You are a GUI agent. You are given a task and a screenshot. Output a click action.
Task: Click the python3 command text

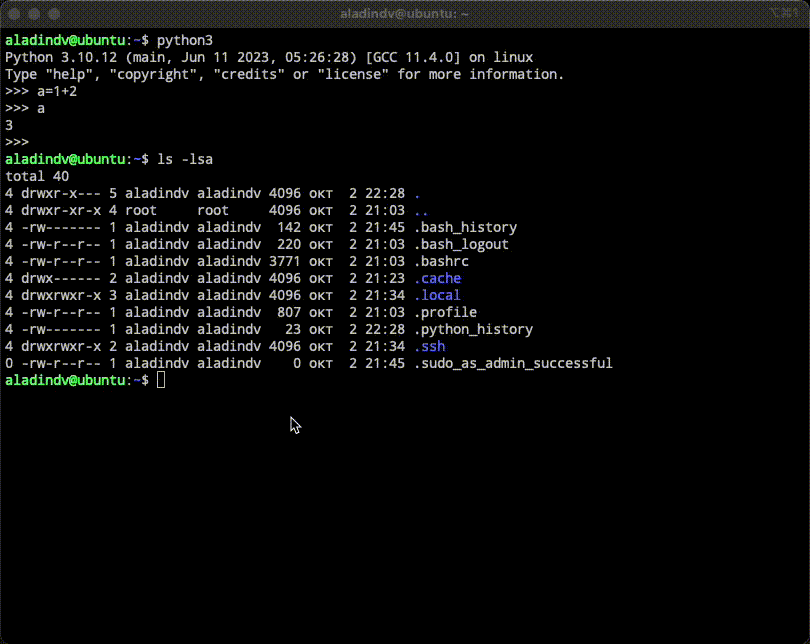[x=185, y=40]
